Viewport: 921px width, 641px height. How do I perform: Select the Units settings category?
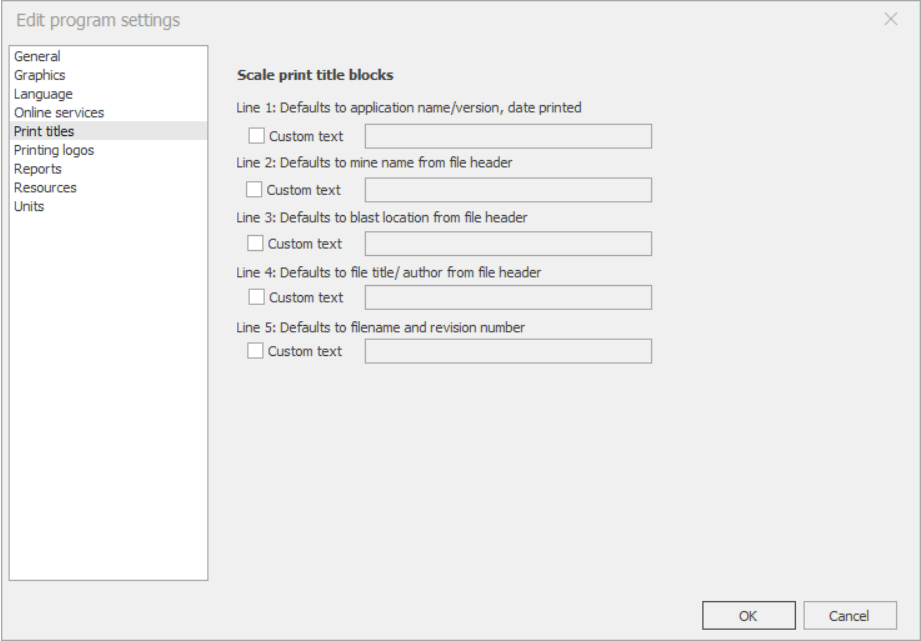click(x=29, y=207)
